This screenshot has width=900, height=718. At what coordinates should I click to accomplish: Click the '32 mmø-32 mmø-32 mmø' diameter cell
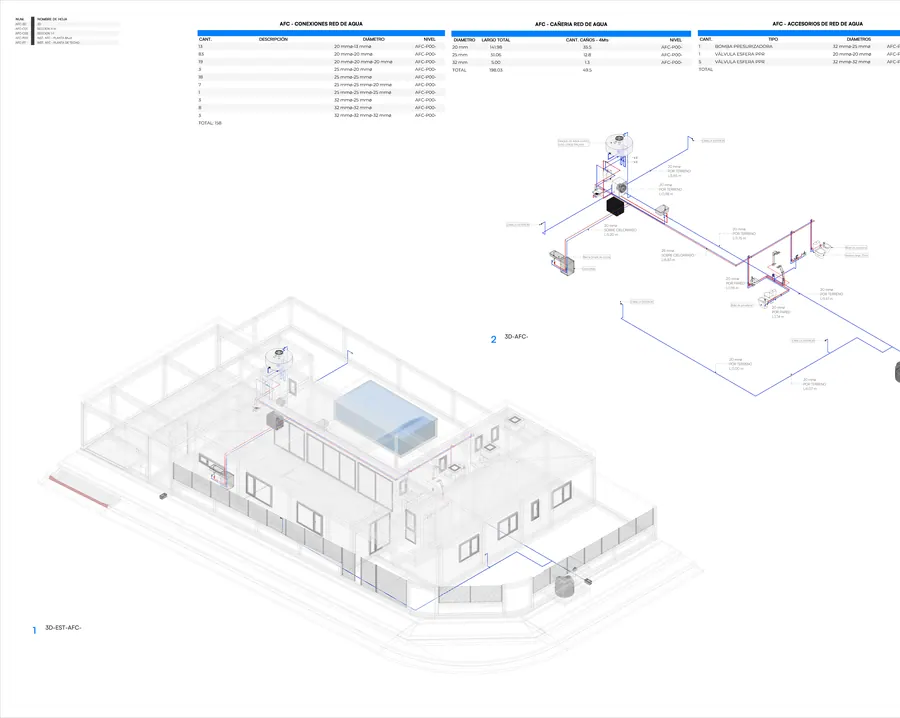coord(363,115)
